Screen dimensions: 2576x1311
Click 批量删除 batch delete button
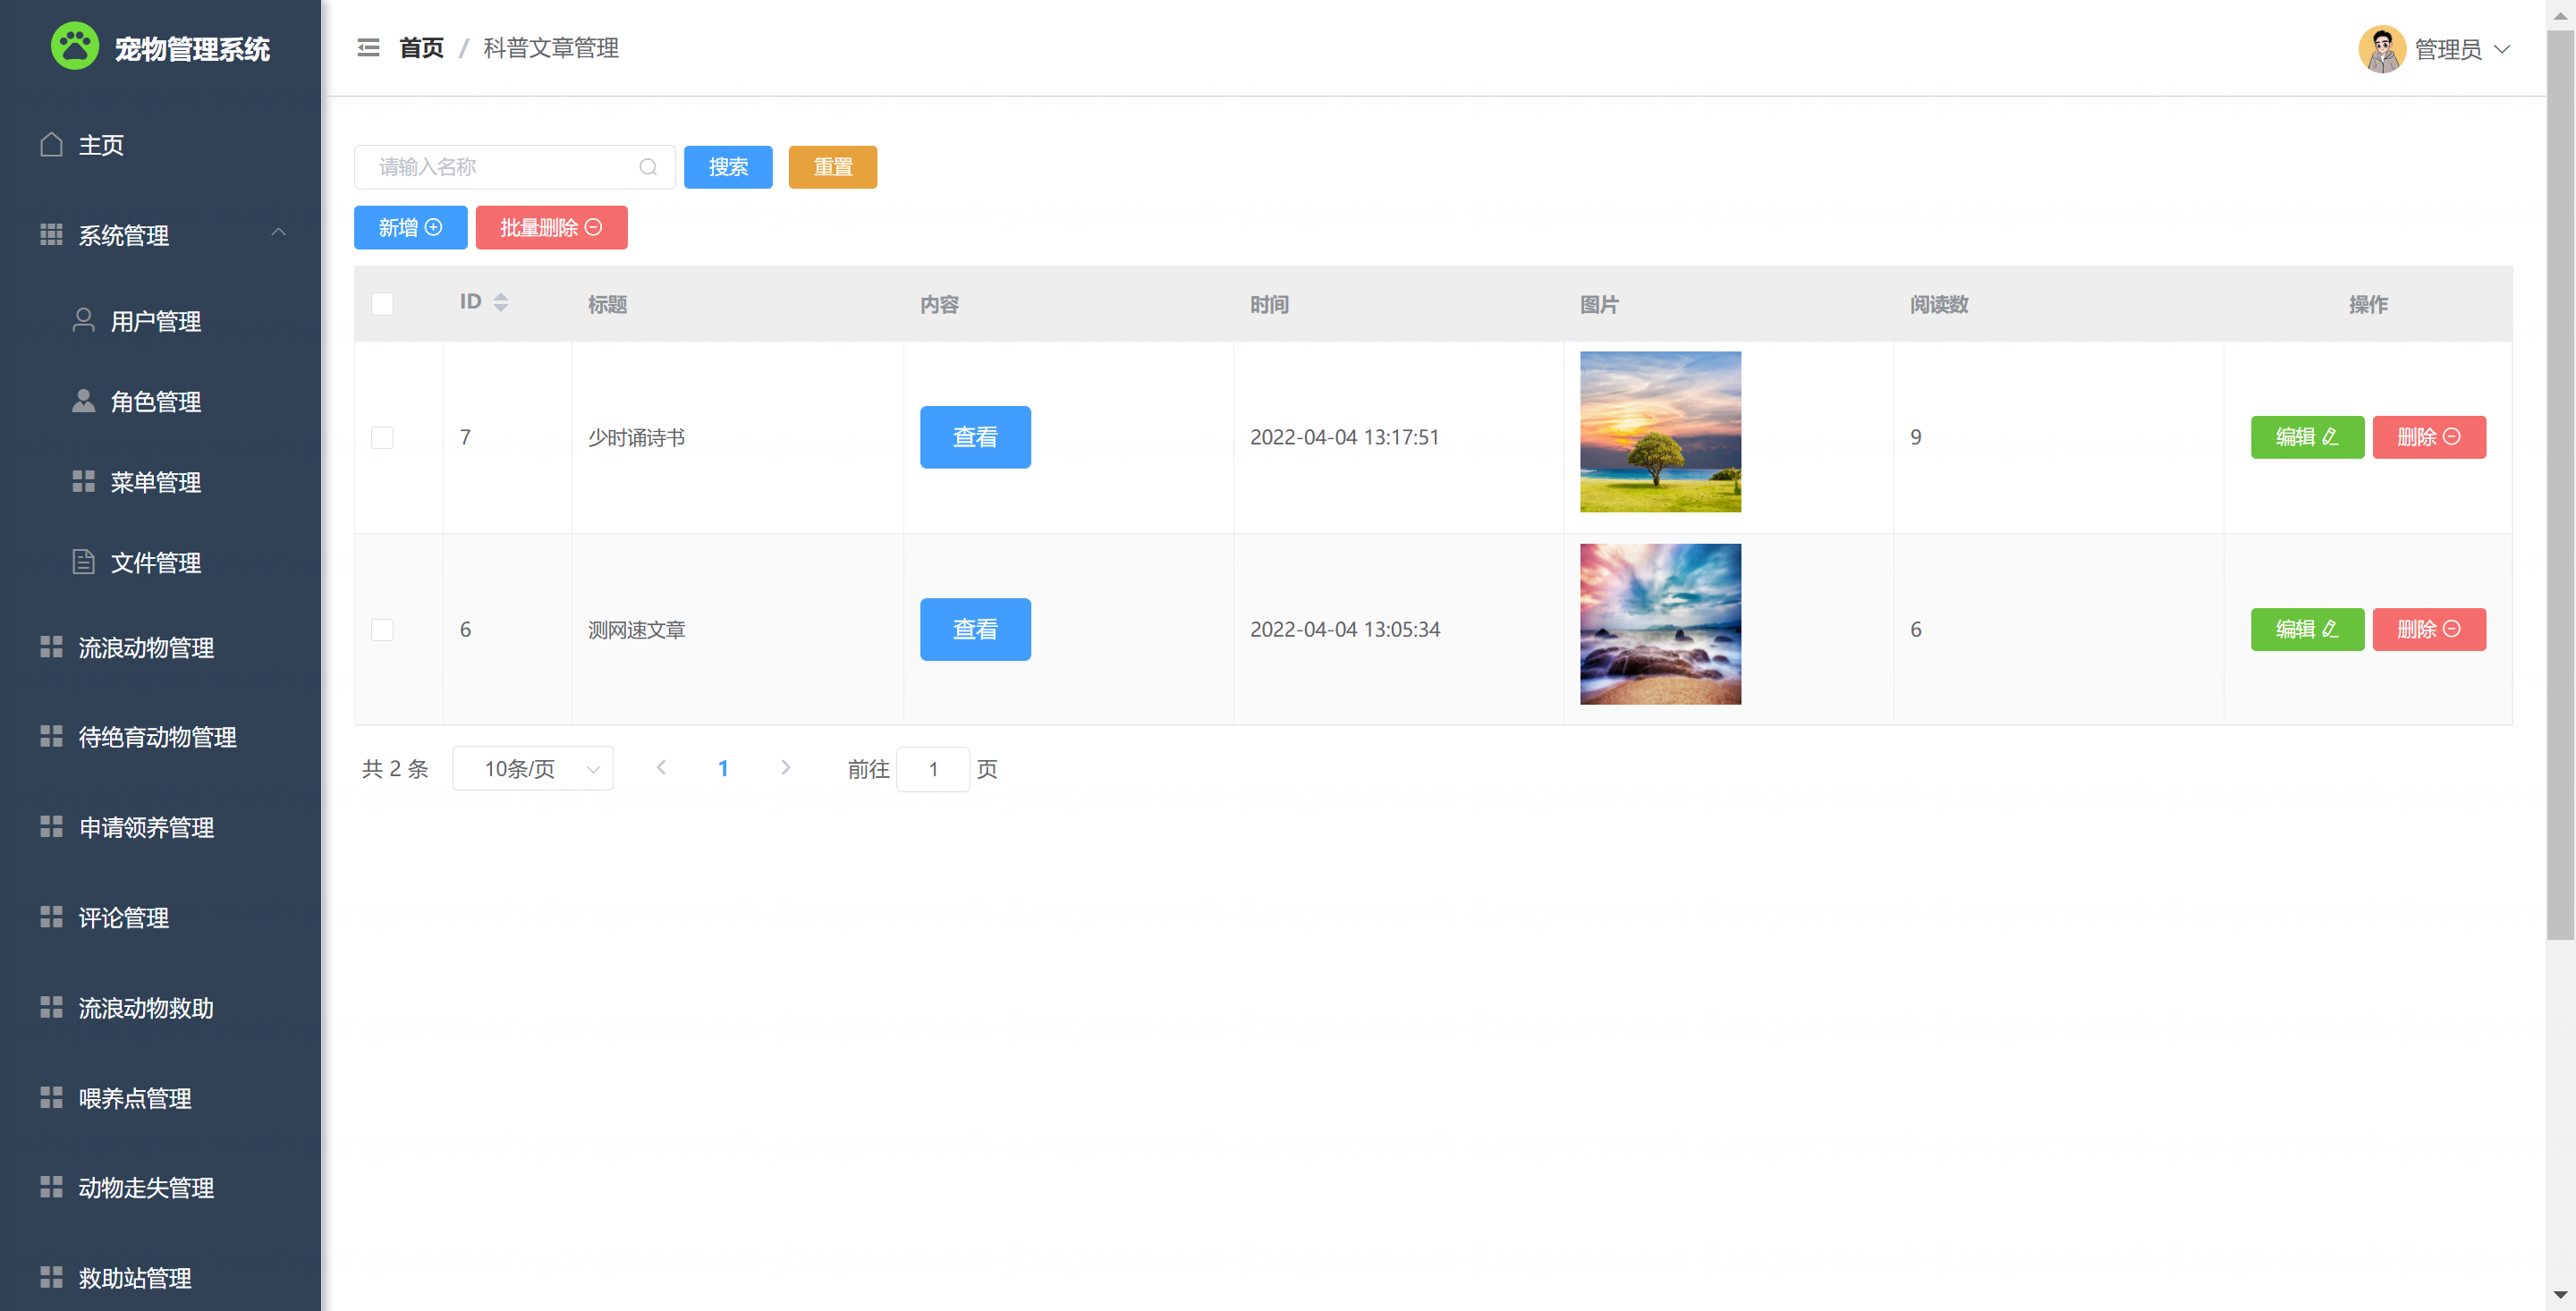(551, 228)
